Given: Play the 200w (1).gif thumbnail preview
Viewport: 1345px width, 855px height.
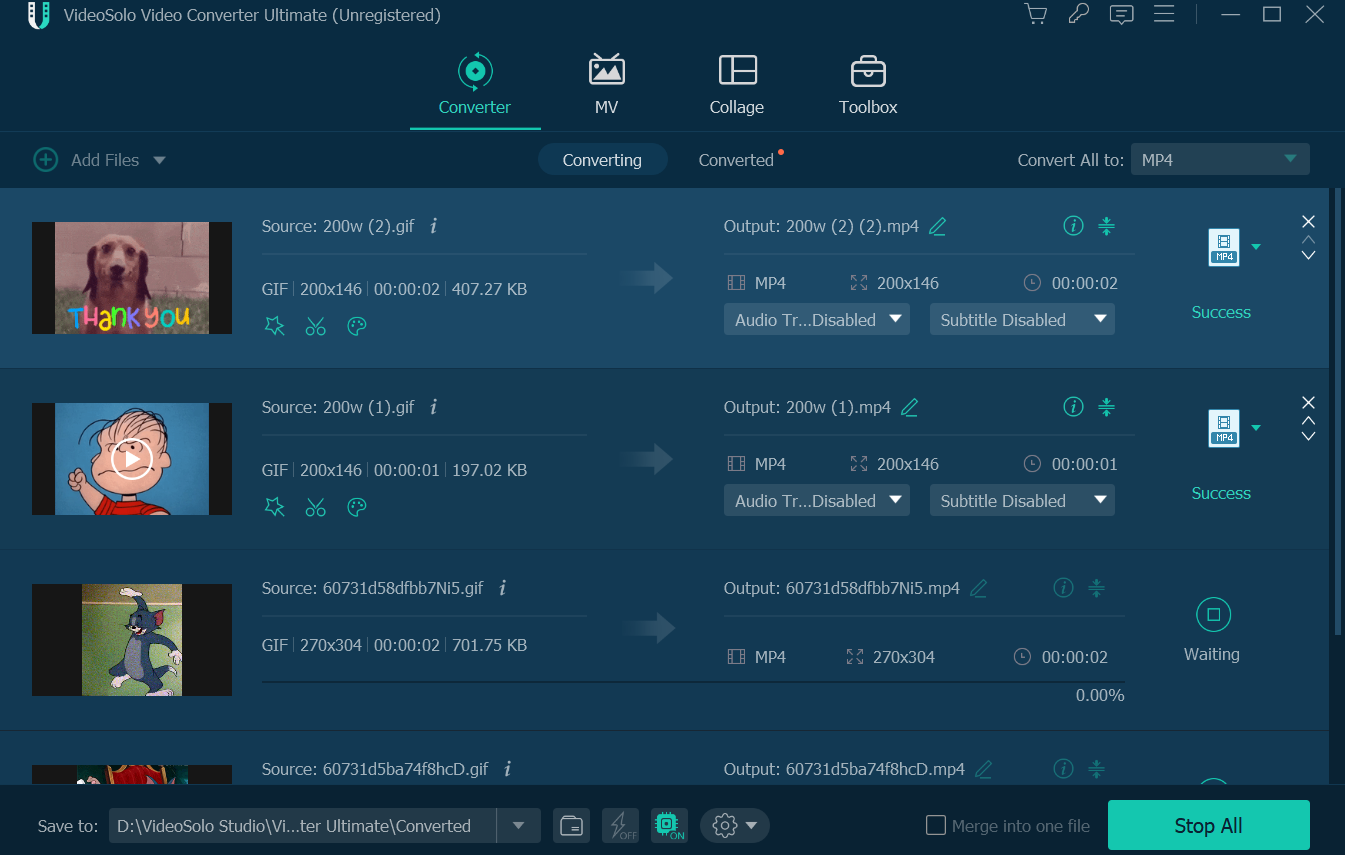Looking at the screenshot, I should tap(132, 459).
